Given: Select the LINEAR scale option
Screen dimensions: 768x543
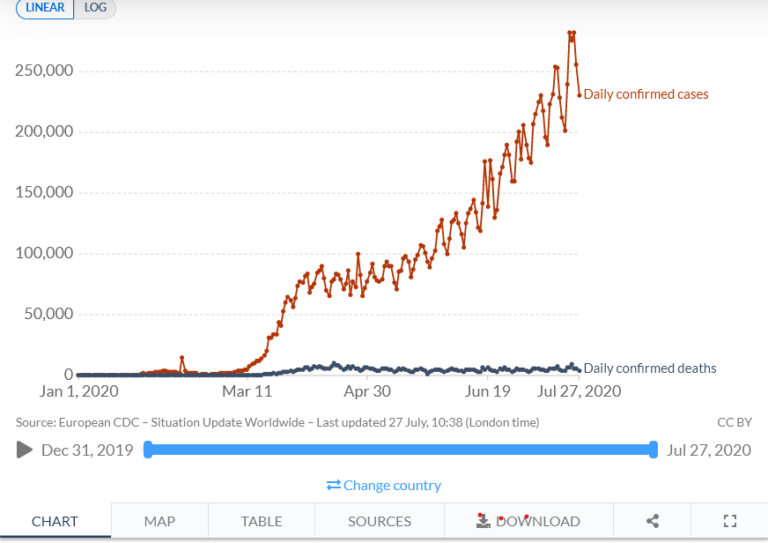Looking at the screenshot, I should (45, 7).
